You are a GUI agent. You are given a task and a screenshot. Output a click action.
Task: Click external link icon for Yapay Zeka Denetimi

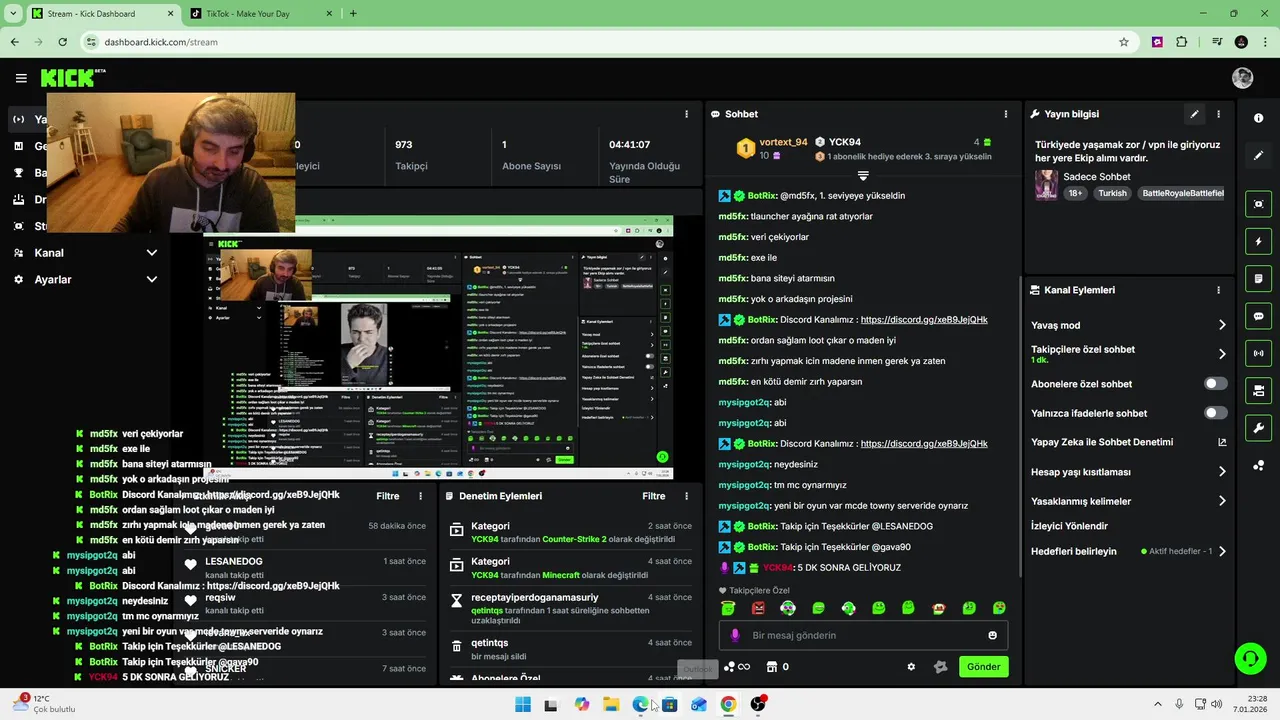pyautogui.click(x=1222, y=442)
